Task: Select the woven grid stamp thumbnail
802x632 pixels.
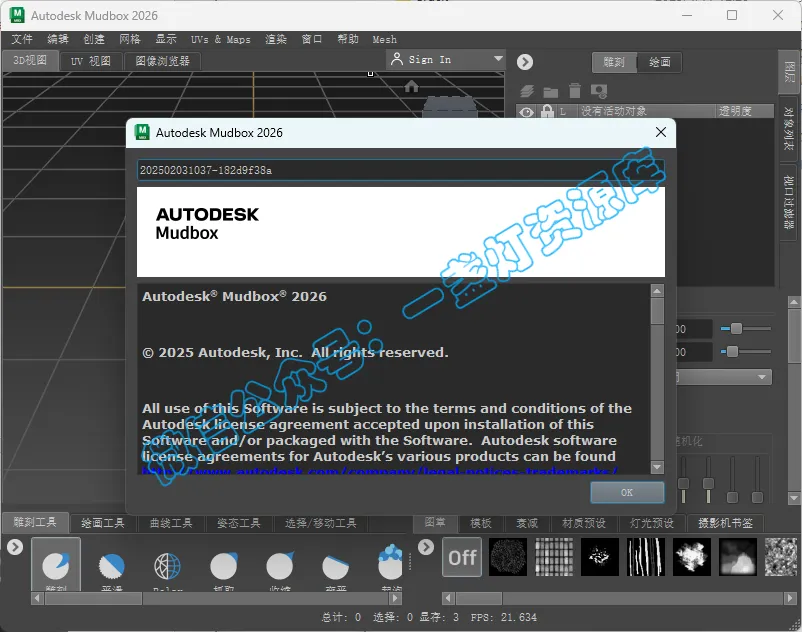Action: click(554, 557)
